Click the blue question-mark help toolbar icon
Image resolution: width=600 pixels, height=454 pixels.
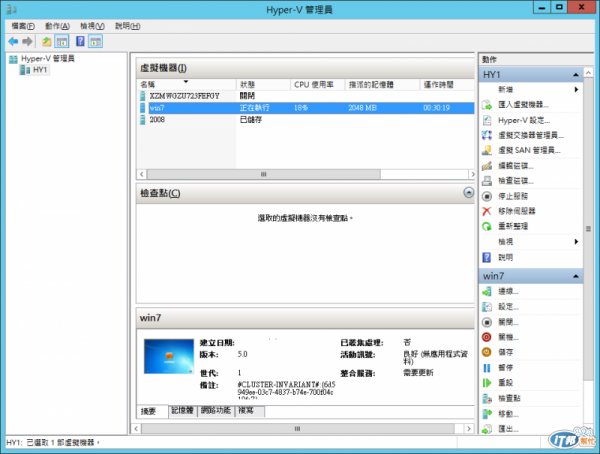[80, 41]
